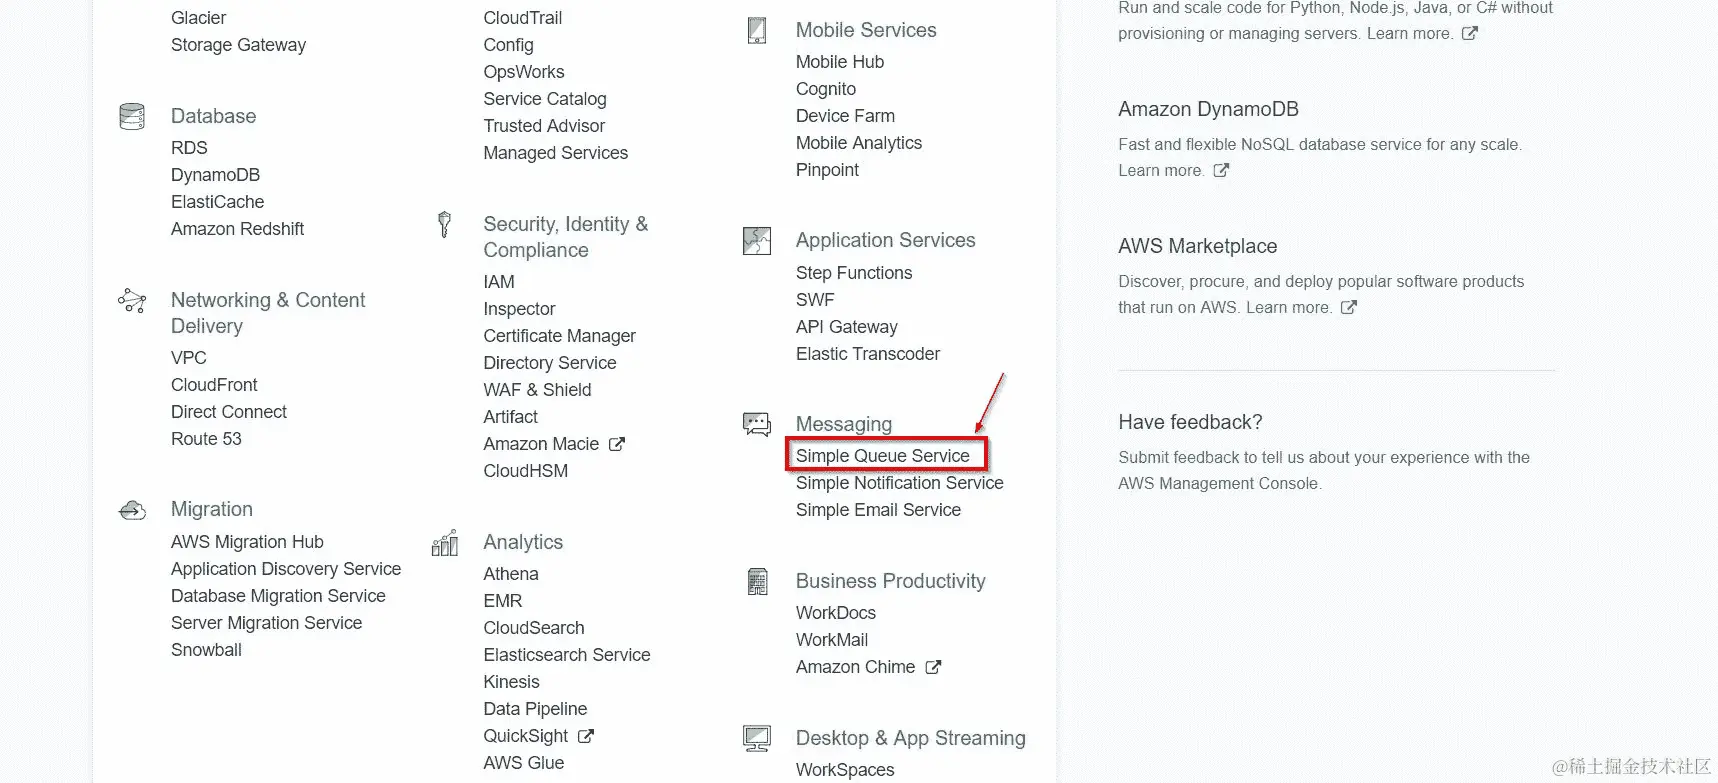Click external link icon under Amazon DynamoDB
This screenshot has height=783, width=1718.
1221,170
